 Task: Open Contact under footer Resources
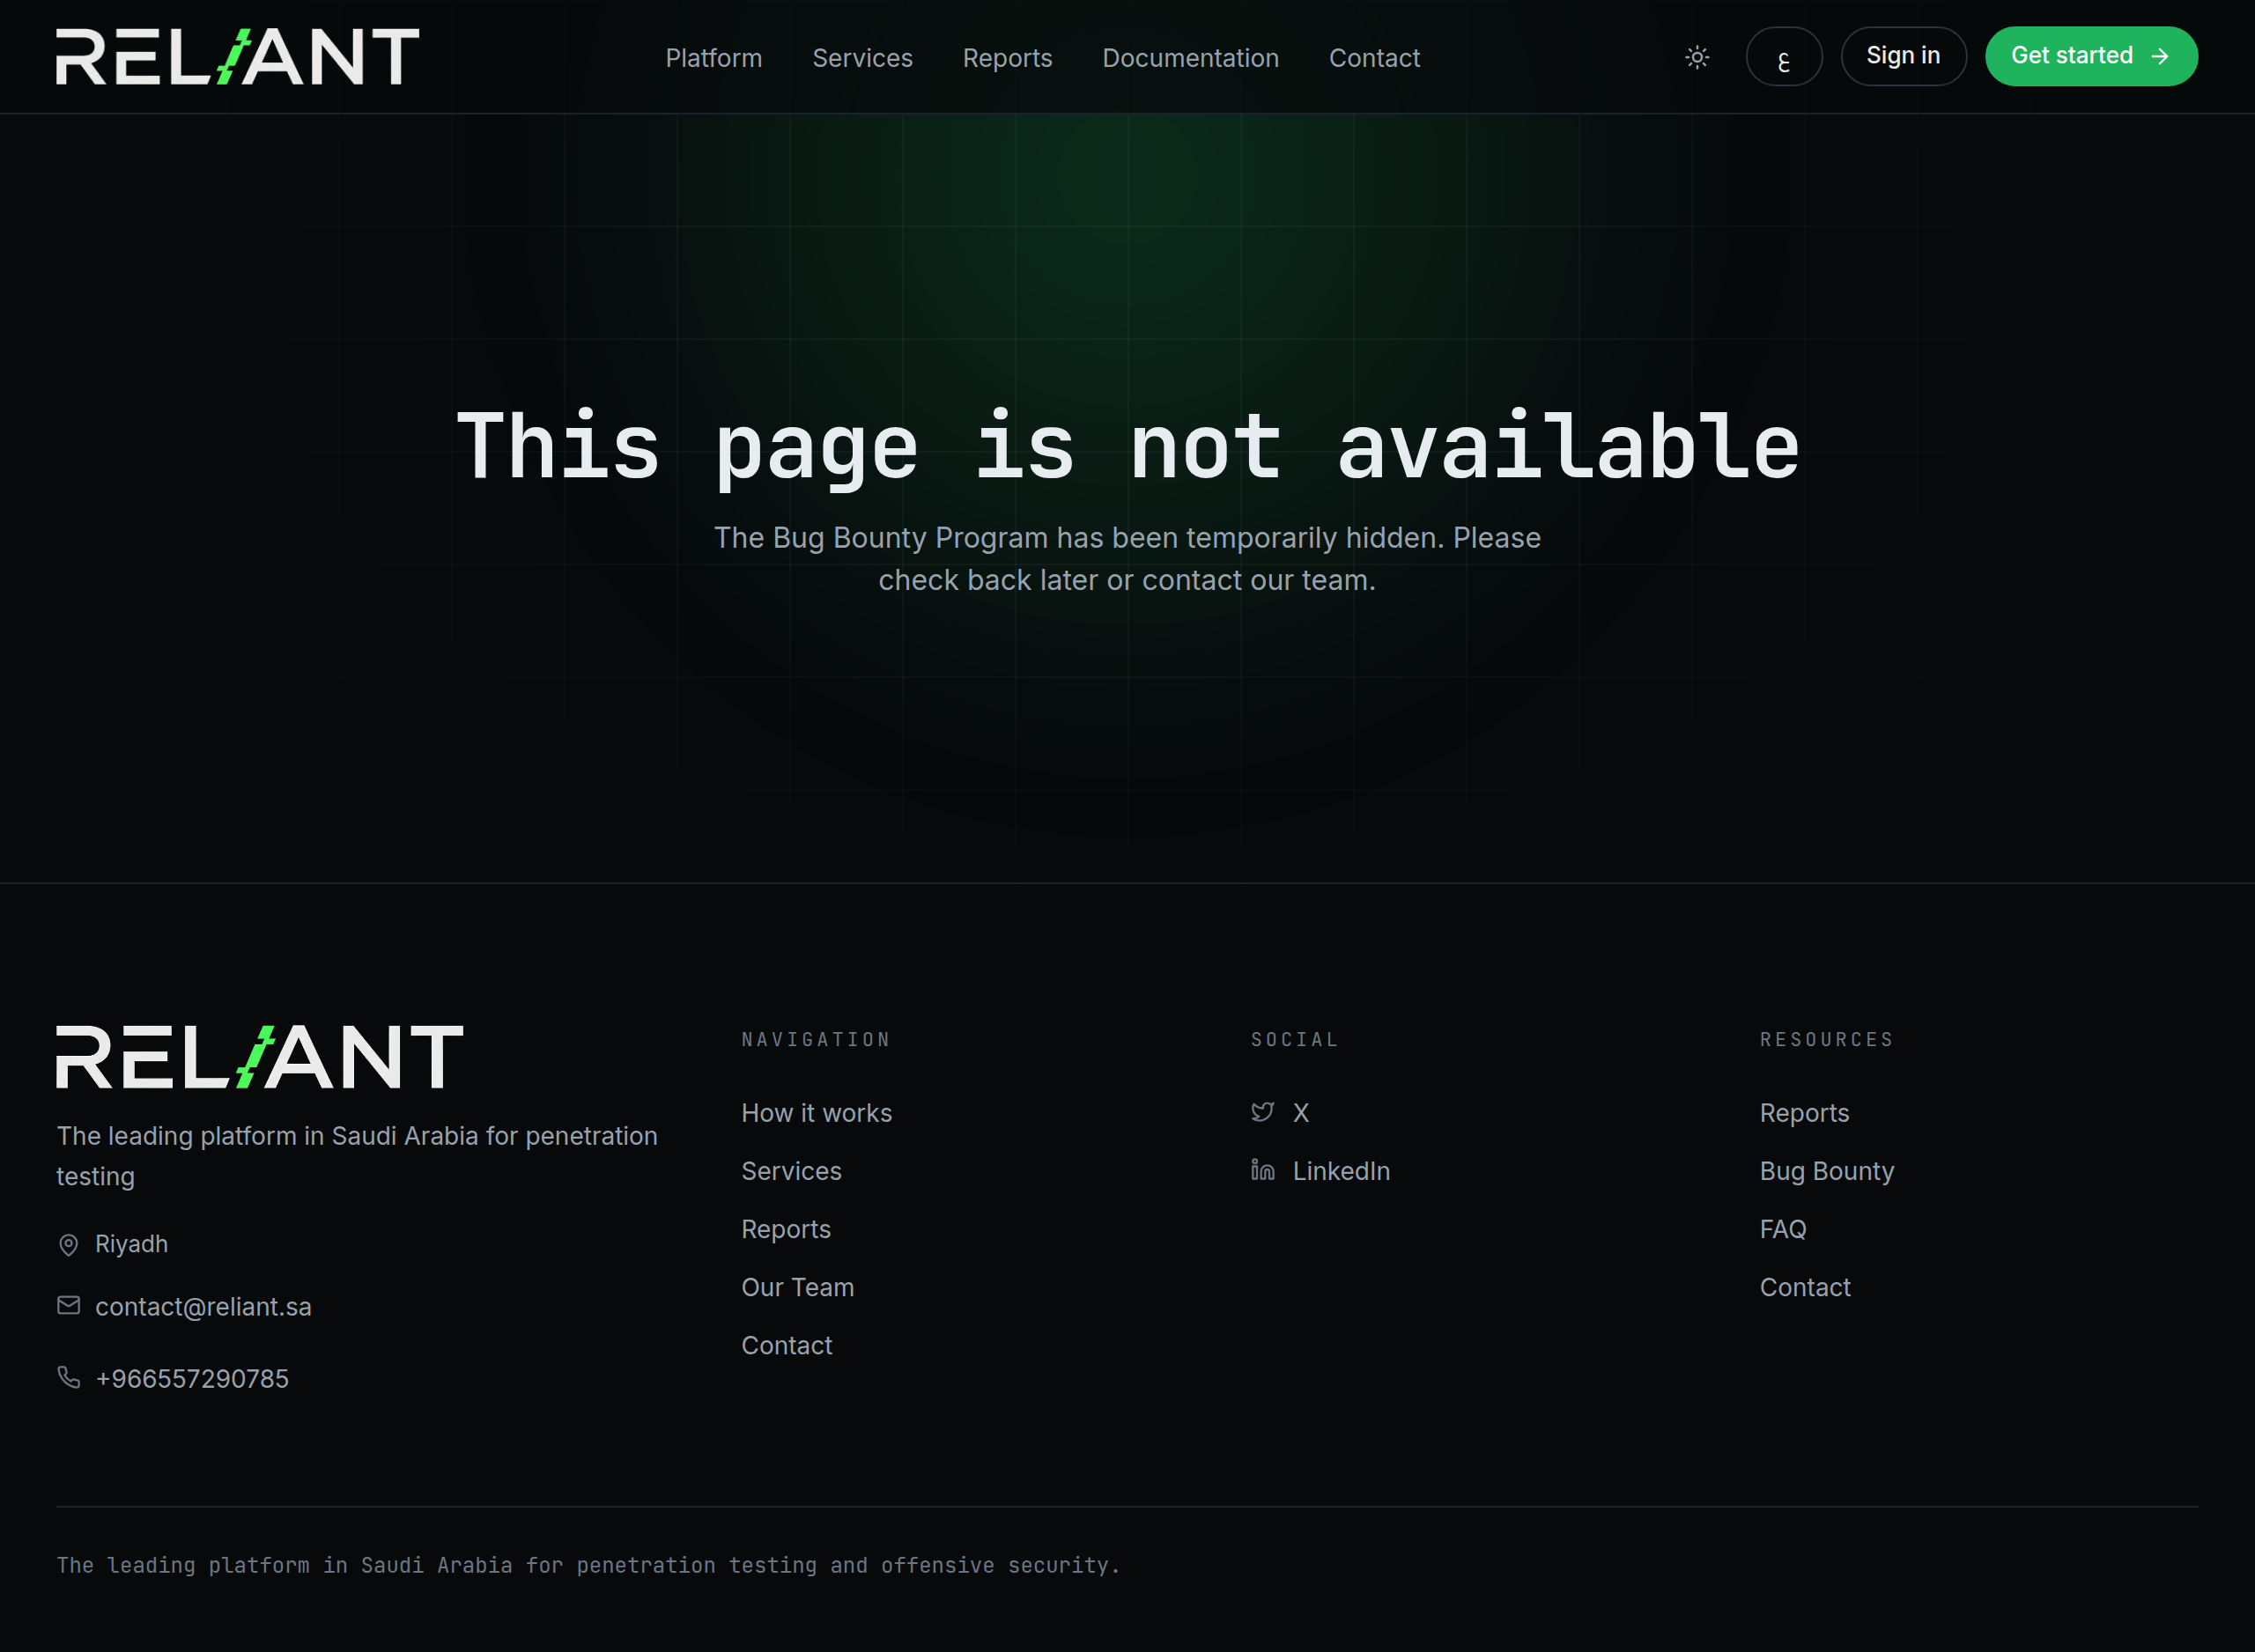tap(1804, 1287)
